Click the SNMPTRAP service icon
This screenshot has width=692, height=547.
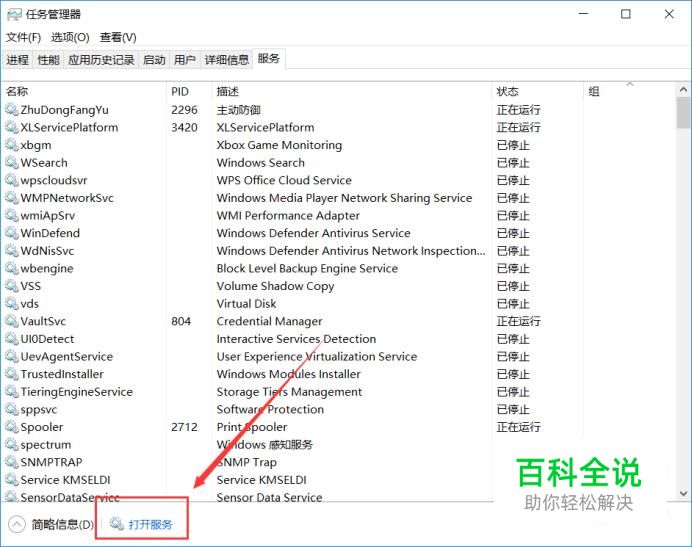(x=11, y=462)
